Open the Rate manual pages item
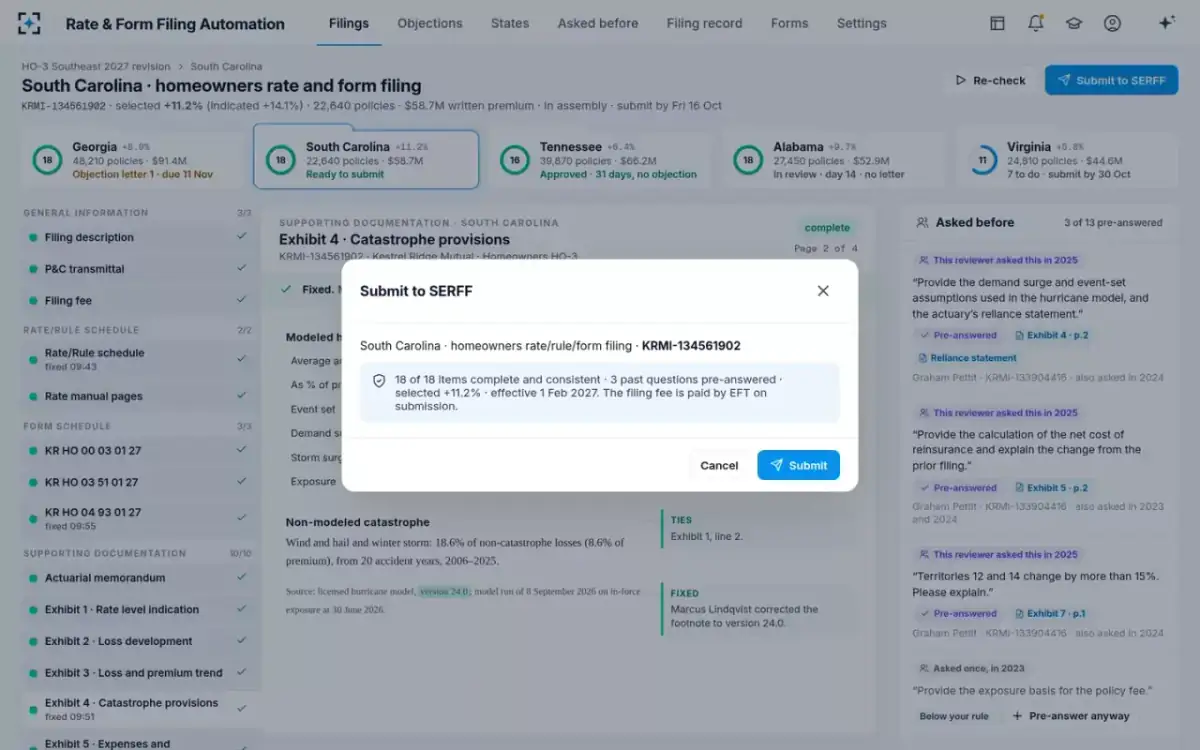Viewport: 1200px width, 750px height. point(139,396)
